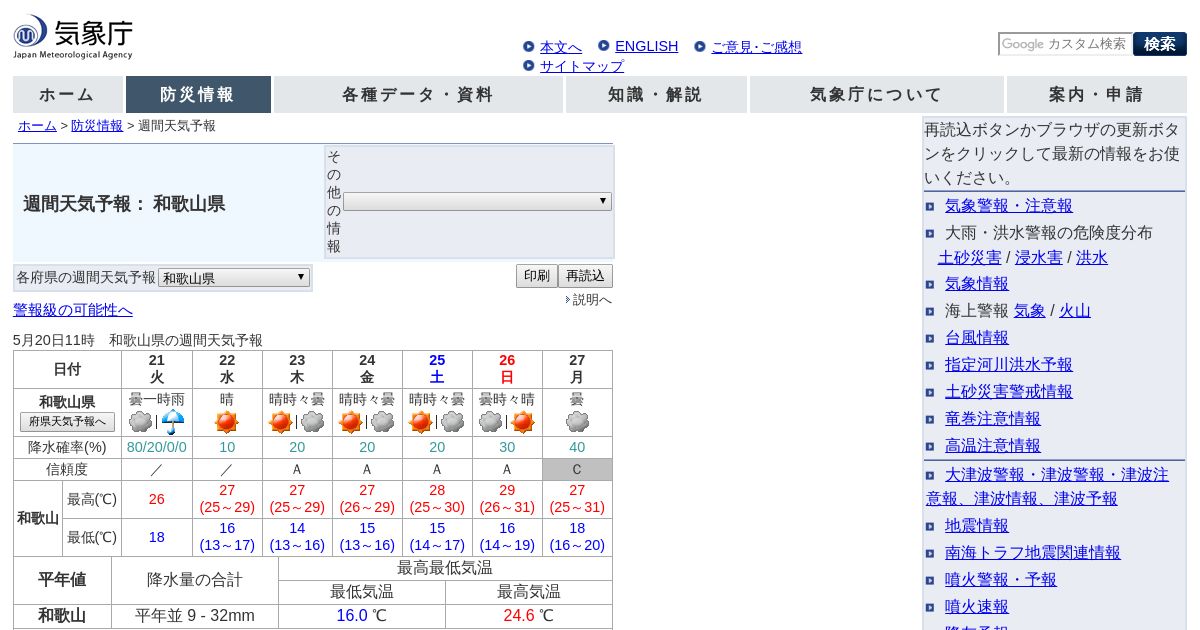This screenshot has height=630, width=1200.
Task: Open the 土砂災害 hazard distribution link
Action: click(970, 258)
